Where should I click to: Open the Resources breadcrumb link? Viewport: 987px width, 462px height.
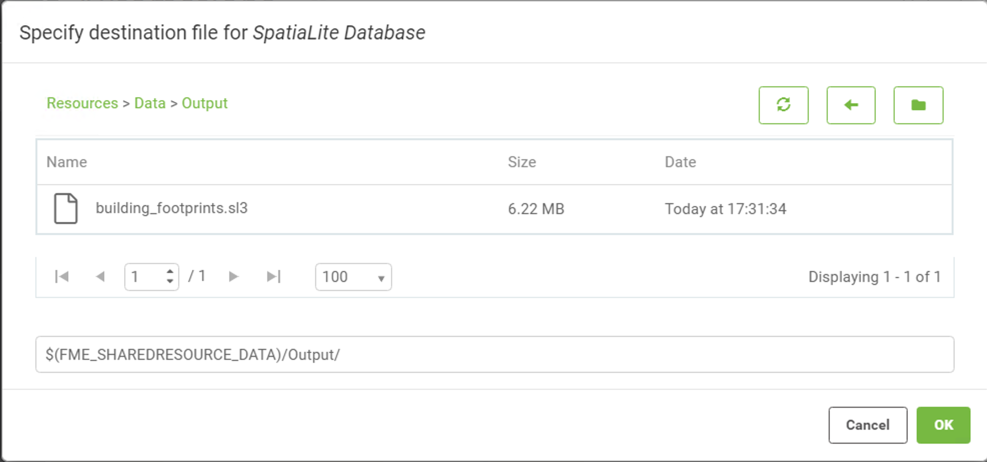coord(82,103)
